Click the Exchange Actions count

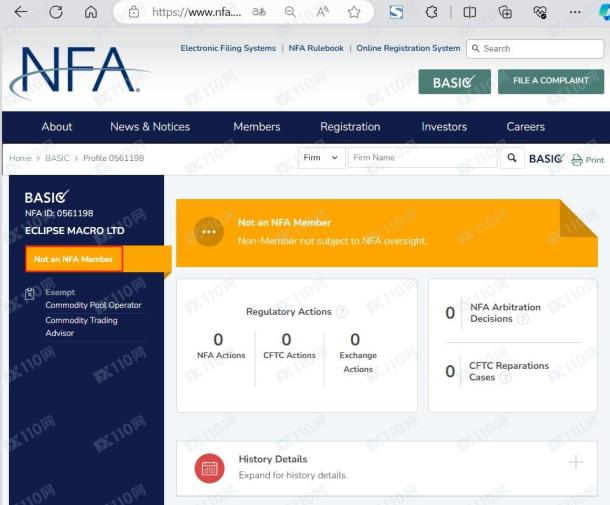pyautogui.click(x=355, y=340)
